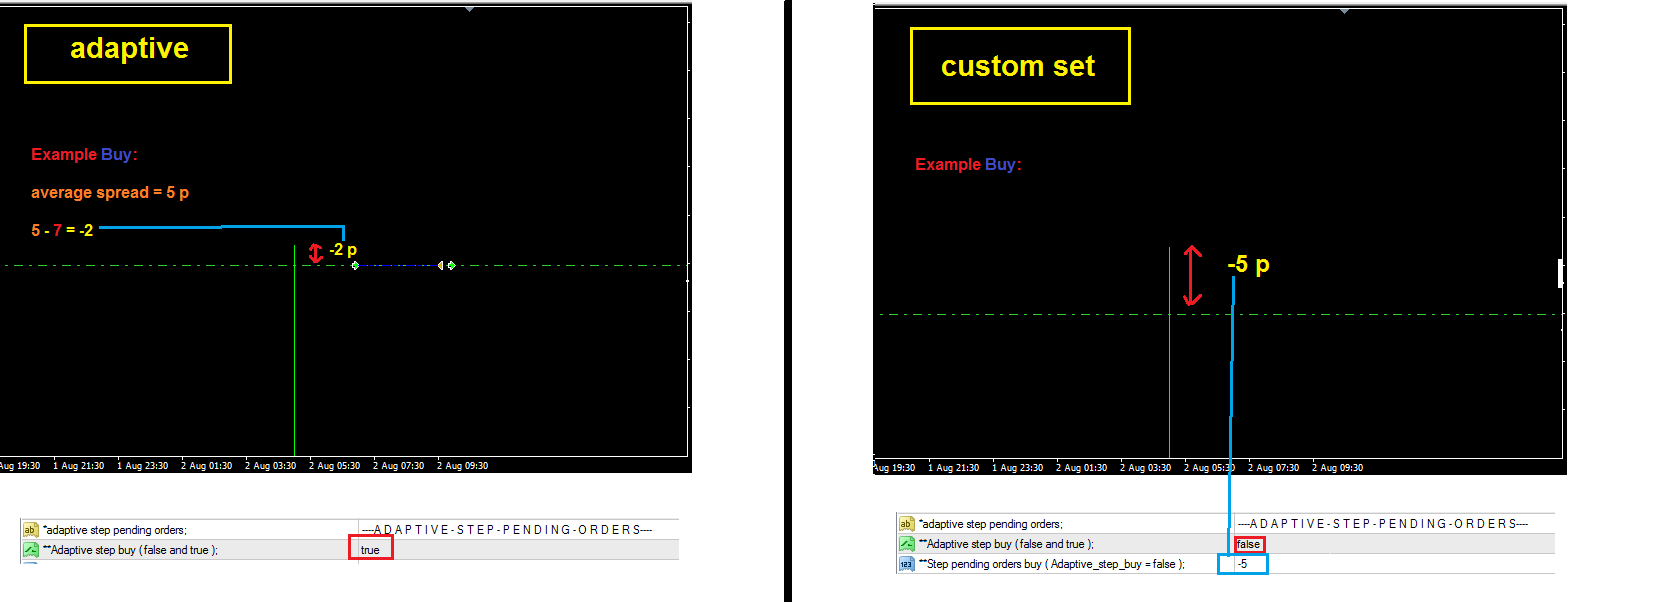Select the '**Adaptive step buy' row with value false
1662x602 pixels.
click(1225, 544)
